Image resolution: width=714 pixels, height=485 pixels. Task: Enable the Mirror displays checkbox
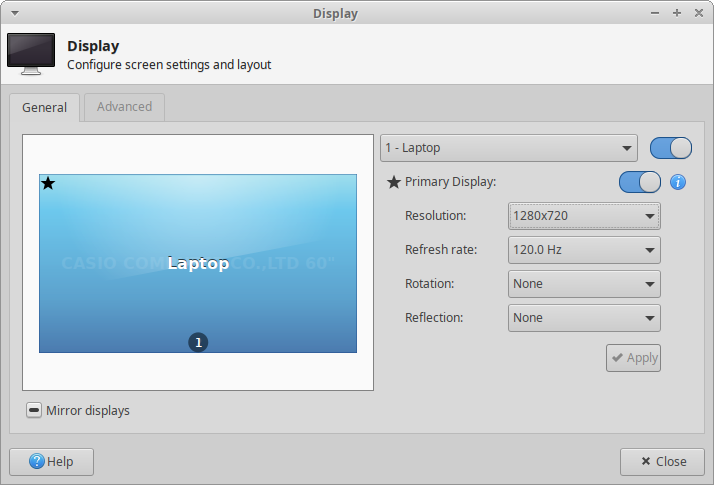coord(34,410)
